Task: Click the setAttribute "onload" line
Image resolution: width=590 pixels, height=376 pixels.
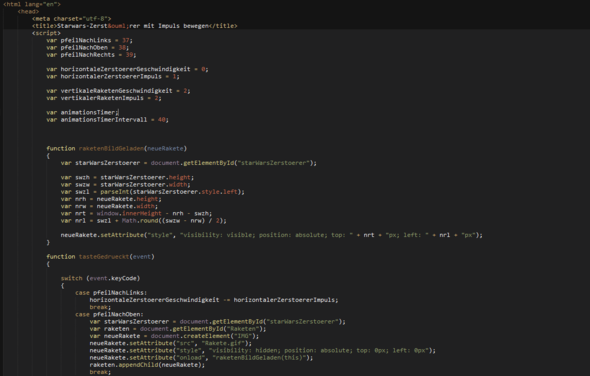Action: [x=201, y=358]
